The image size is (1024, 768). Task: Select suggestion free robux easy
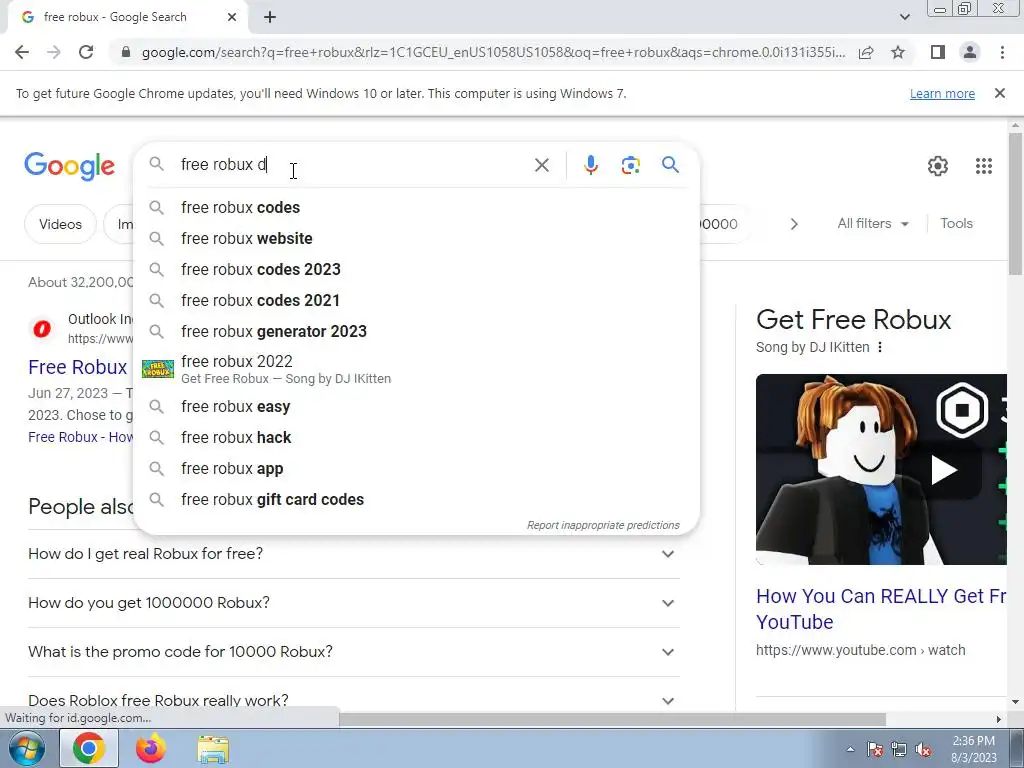click(x=416, y=407)
